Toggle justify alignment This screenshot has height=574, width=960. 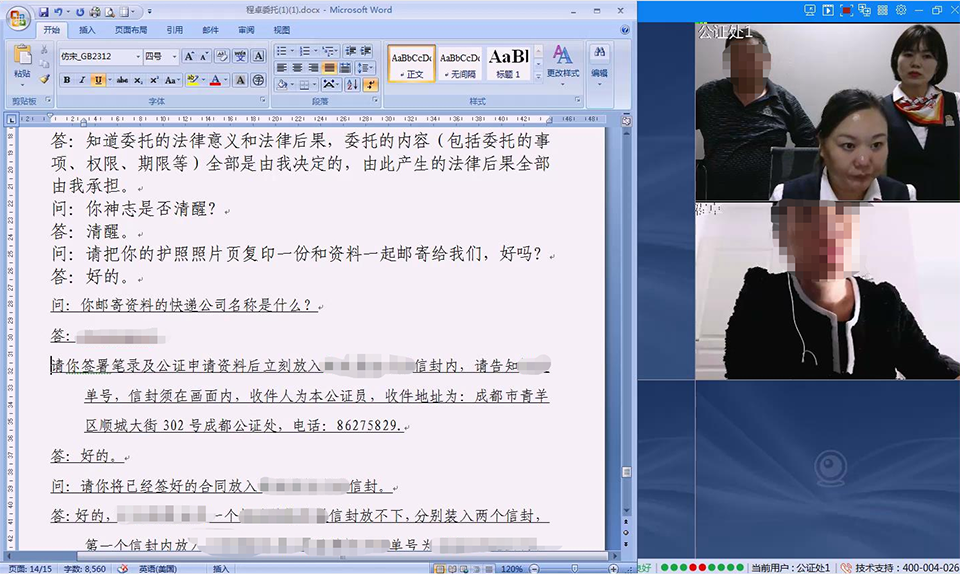pyautogui.click(x=329, y=67)
